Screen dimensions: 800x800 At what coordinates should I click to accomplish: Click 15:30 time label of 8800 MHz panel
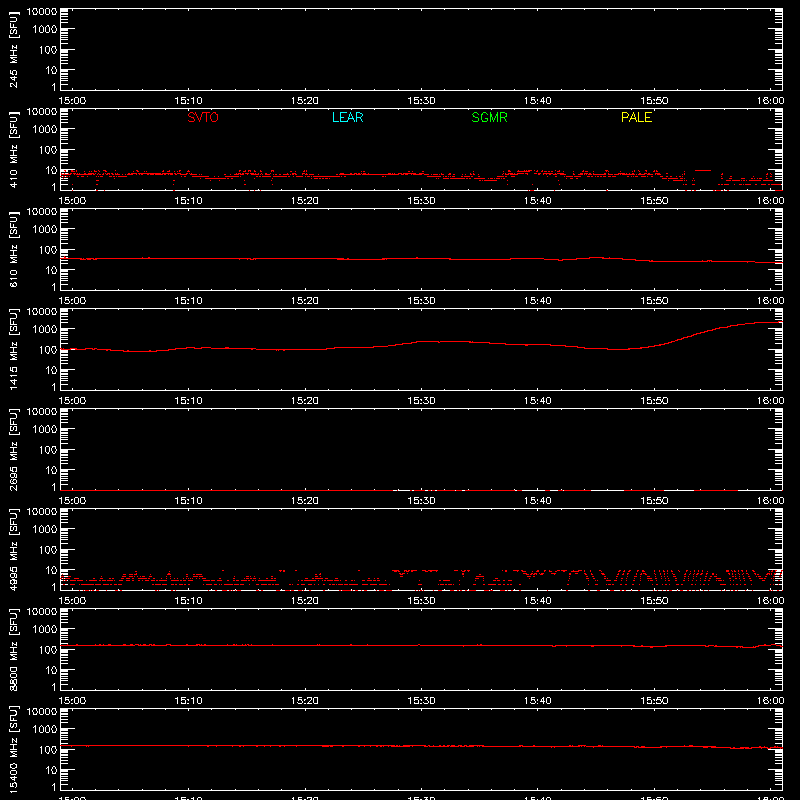[421, 701]
